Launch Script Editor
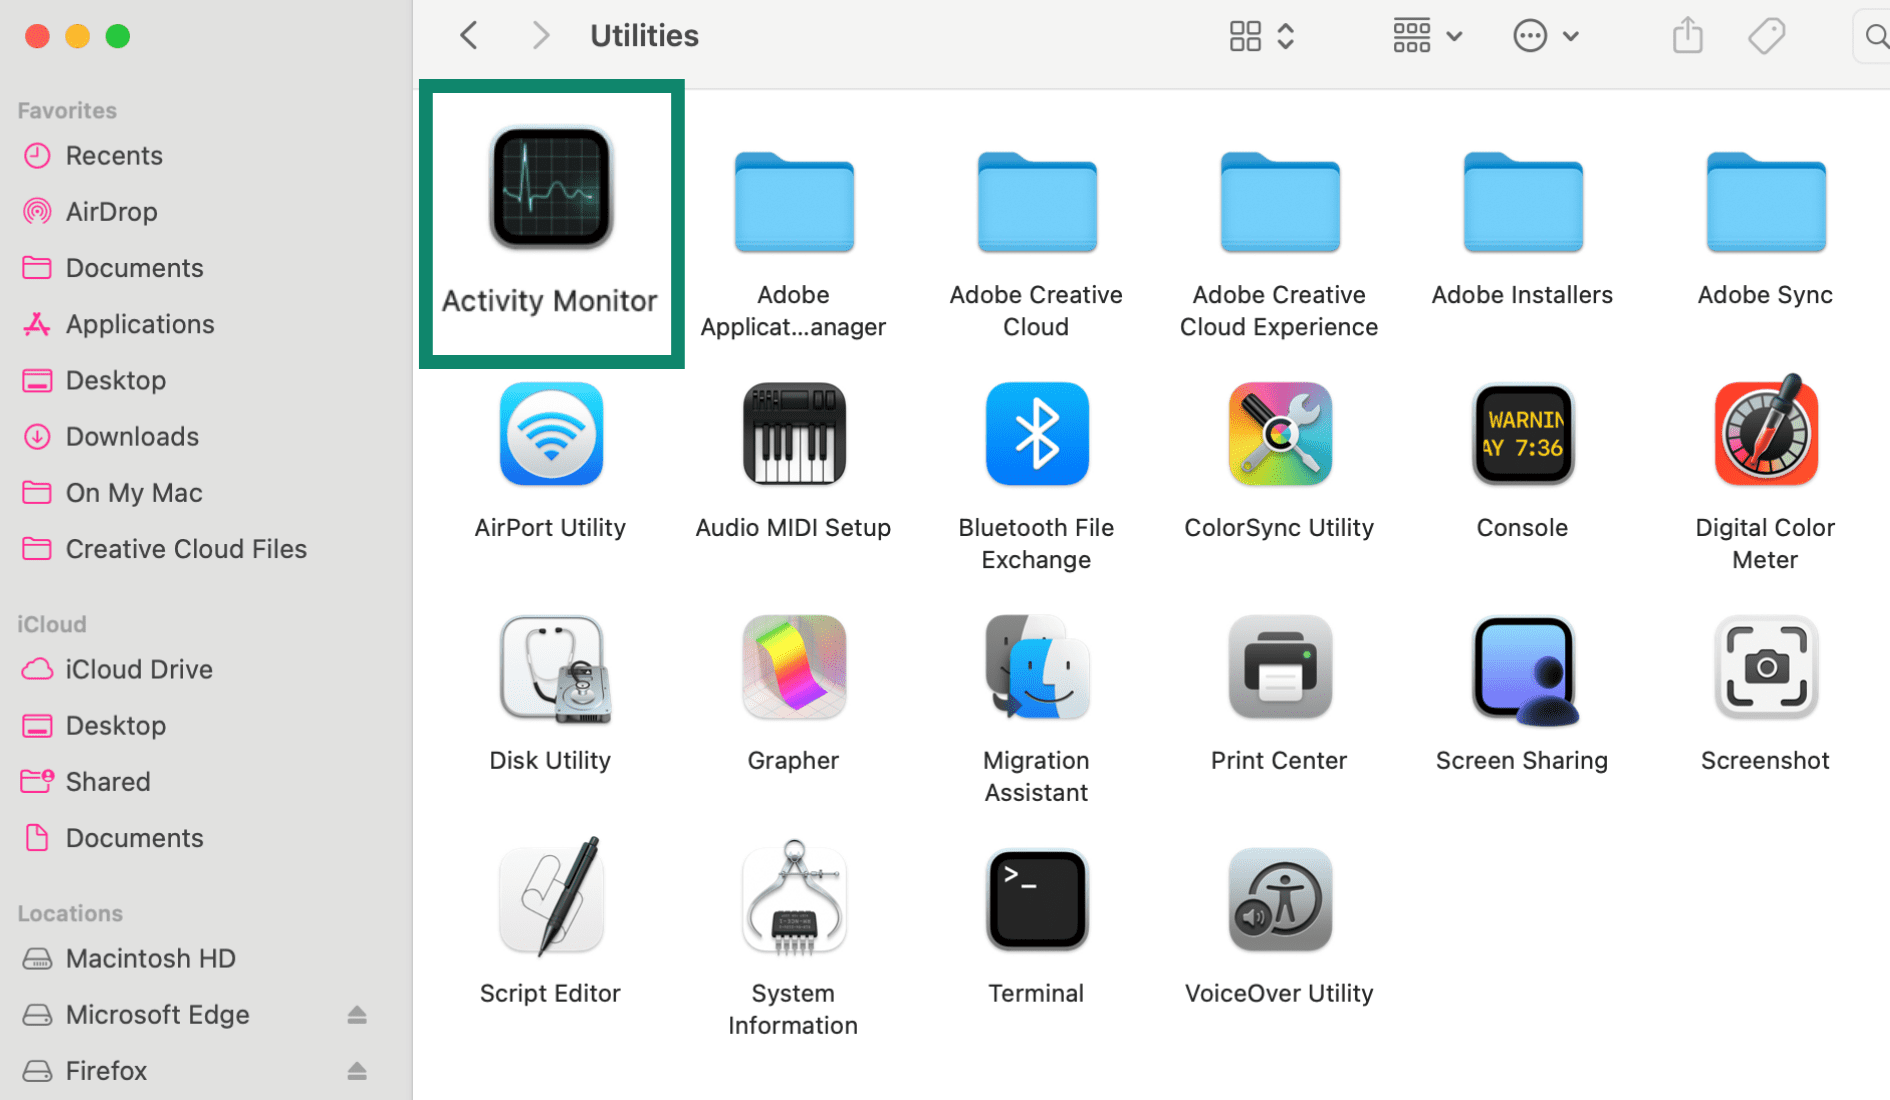Image resolution: width=1890 pixels, height=1100 pixels. (550, 898)
